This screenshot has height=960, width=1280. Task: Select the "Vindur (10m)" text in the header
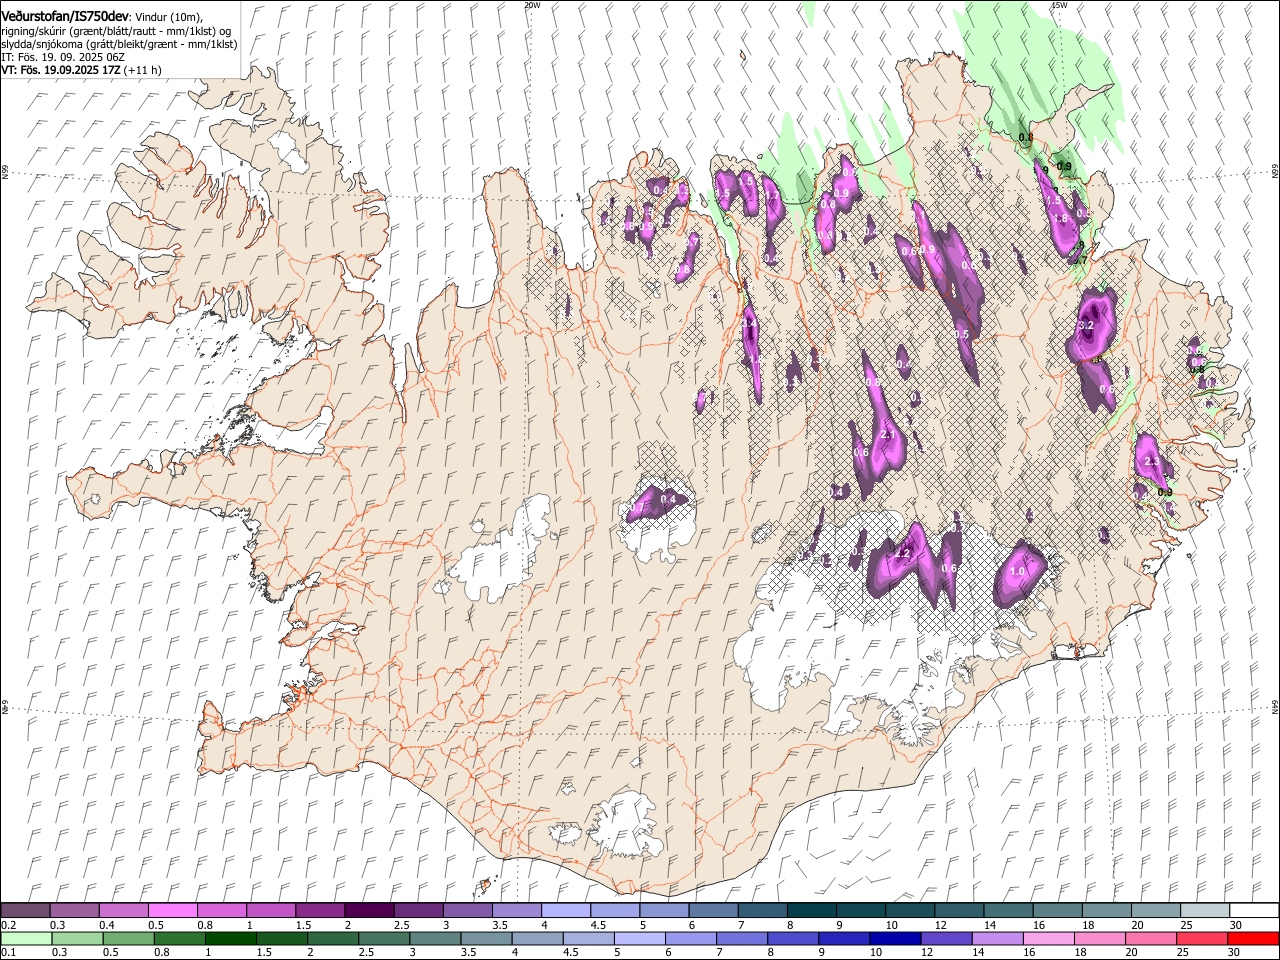point(168,17)
